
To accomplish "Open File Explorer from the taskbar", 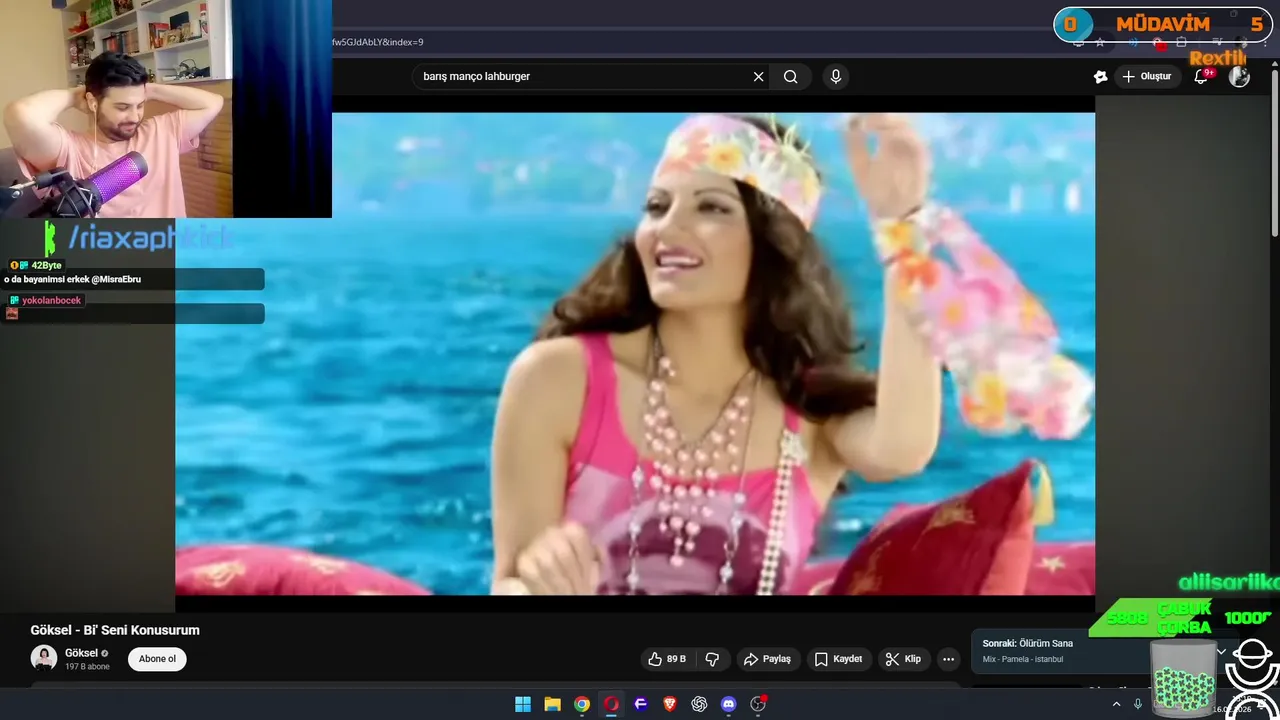I will point(552,704).
